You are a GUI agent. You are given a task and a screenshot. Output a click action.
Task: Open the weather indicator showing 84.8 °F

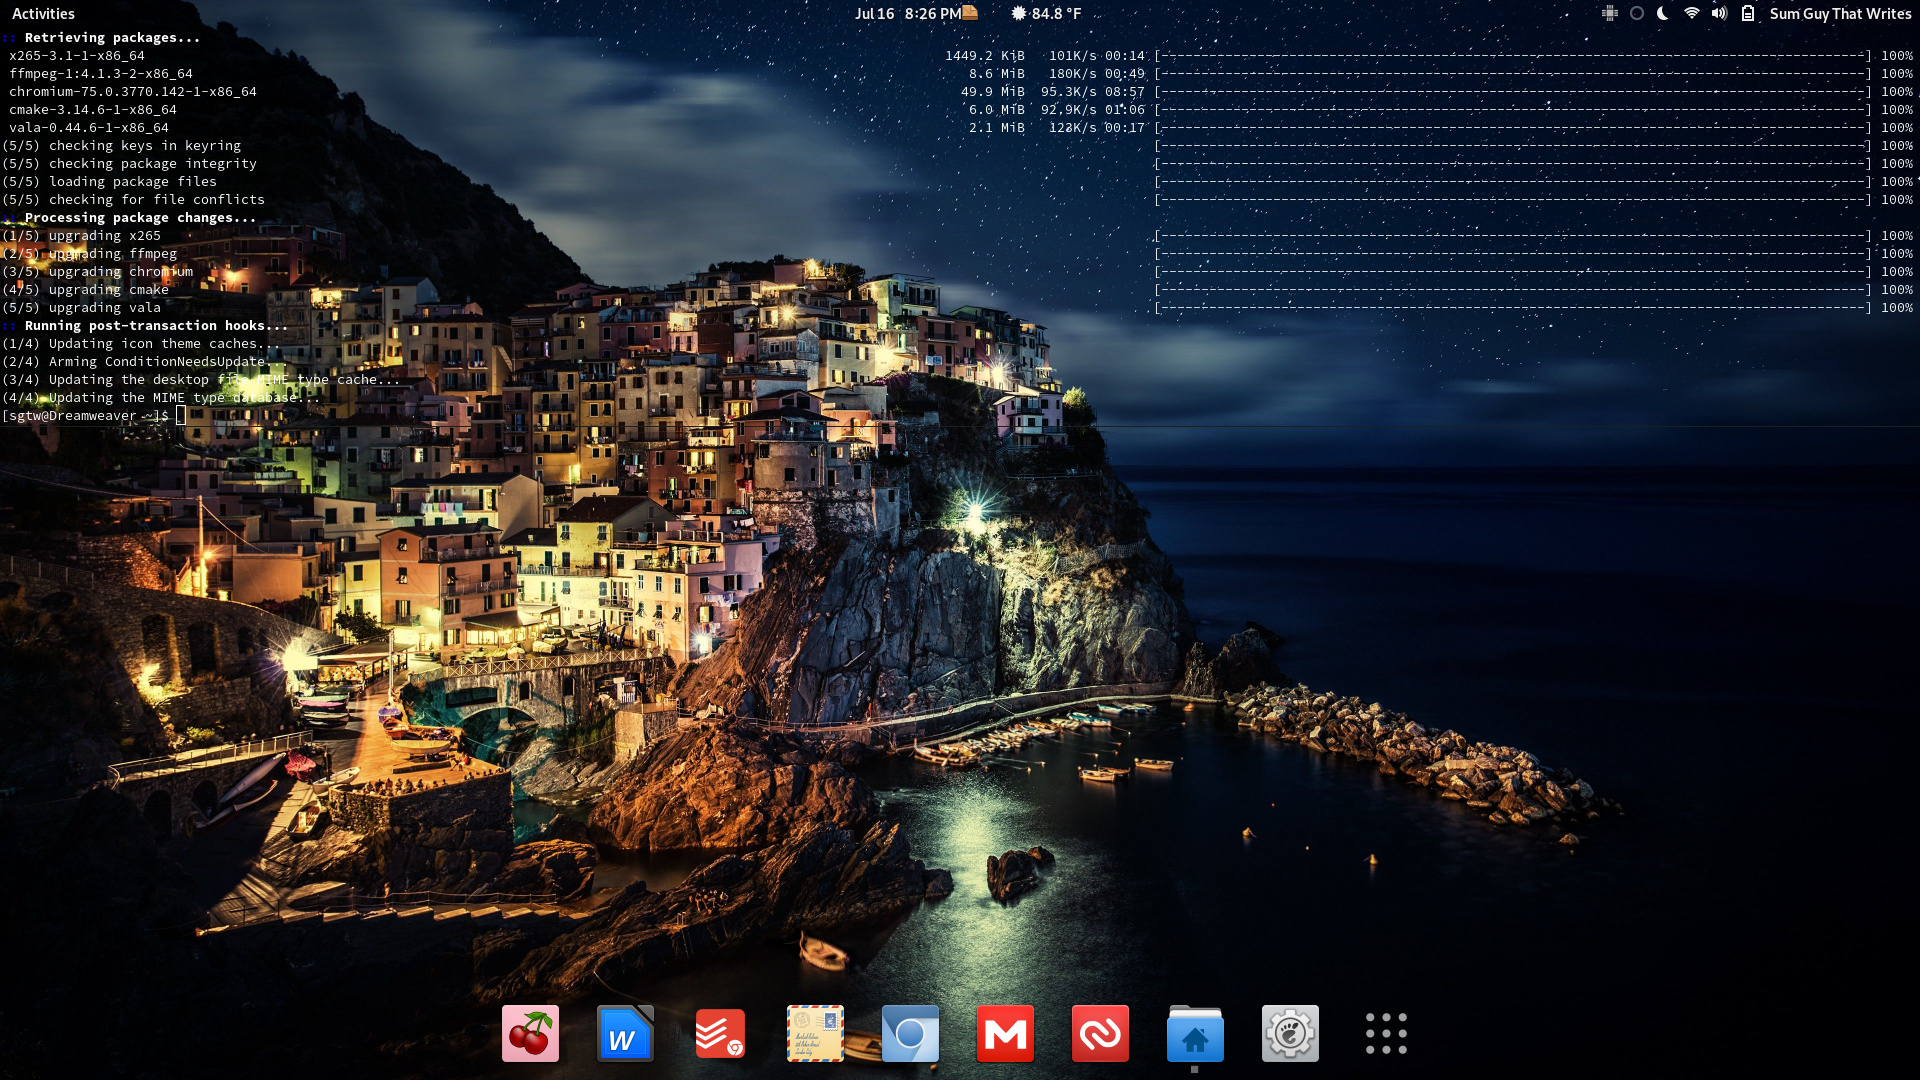pos(1046,14)
